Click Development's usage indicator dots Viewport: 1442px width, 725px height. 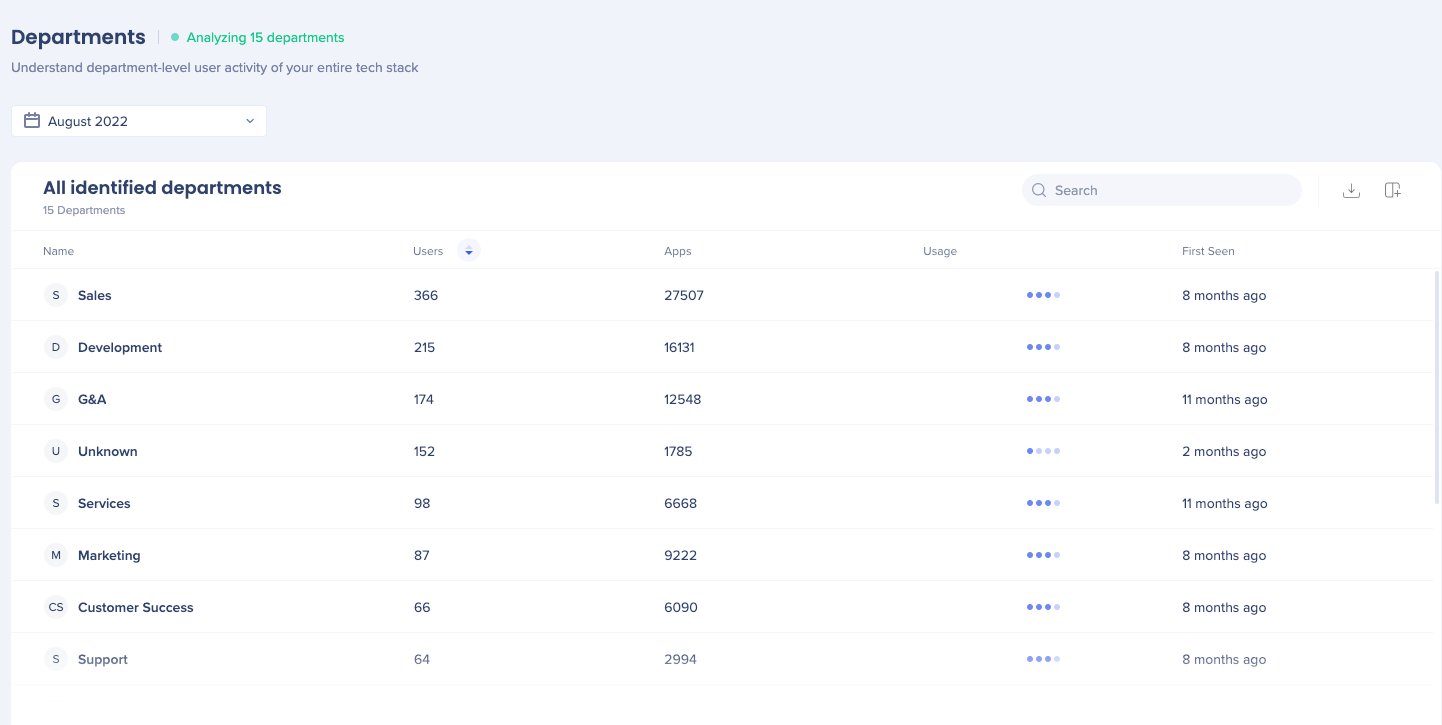click(x=1043, y=347)
